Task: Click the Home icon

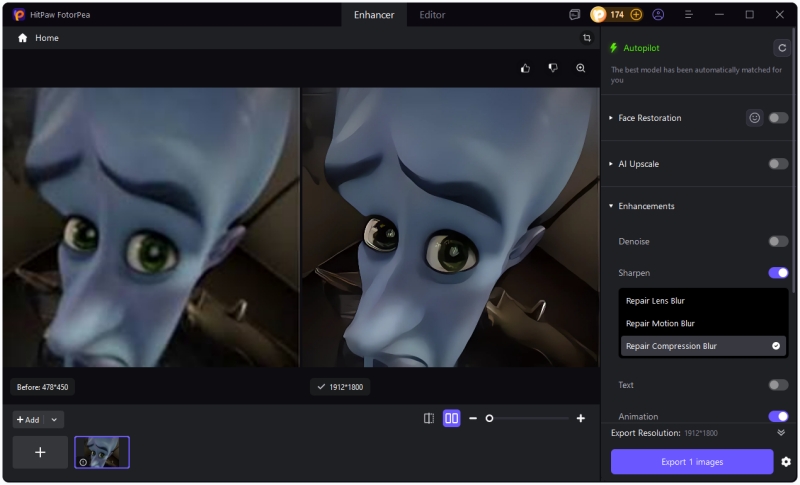Action: point(22,38)
